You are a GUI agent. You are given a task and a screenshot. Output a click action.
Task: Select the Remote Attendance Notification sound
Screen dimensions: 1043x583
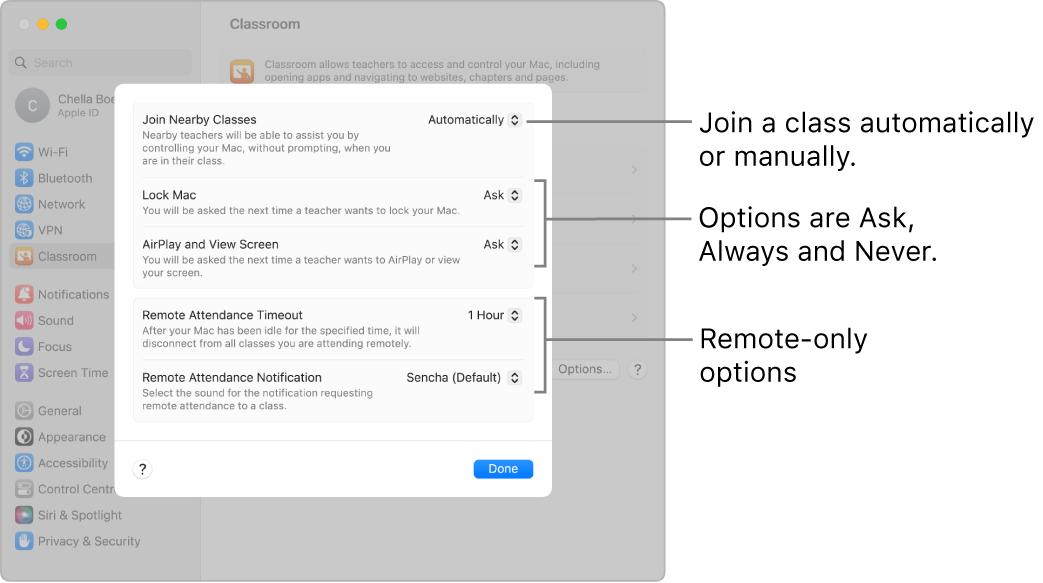[x=462, y=378]
